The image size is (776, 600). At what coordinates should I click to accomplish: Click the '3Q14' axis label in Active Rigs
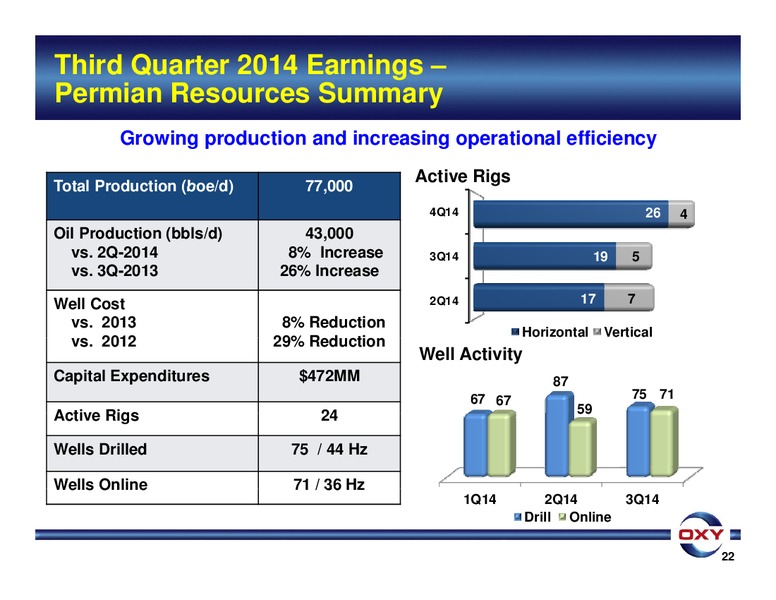(x=444, y=256)
